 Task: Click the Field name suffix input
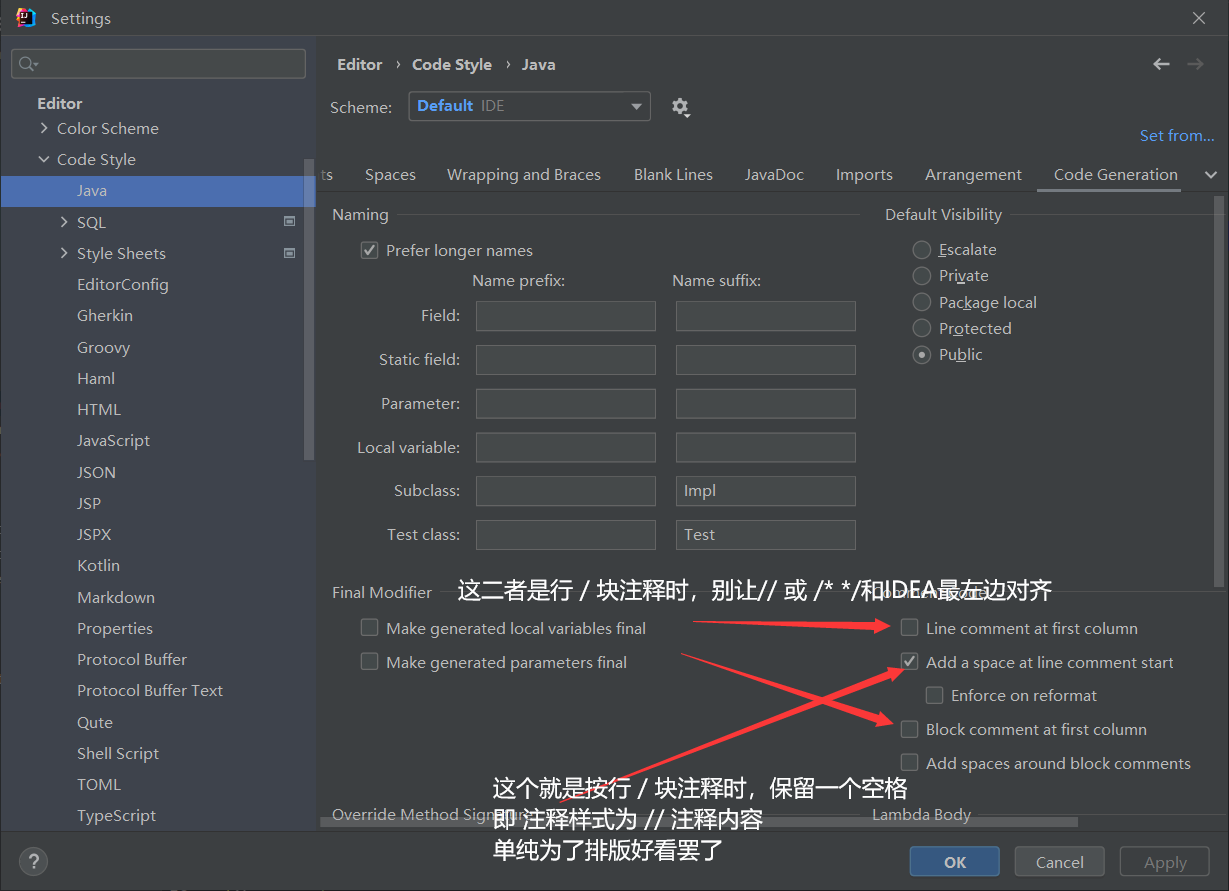point(766,316)
